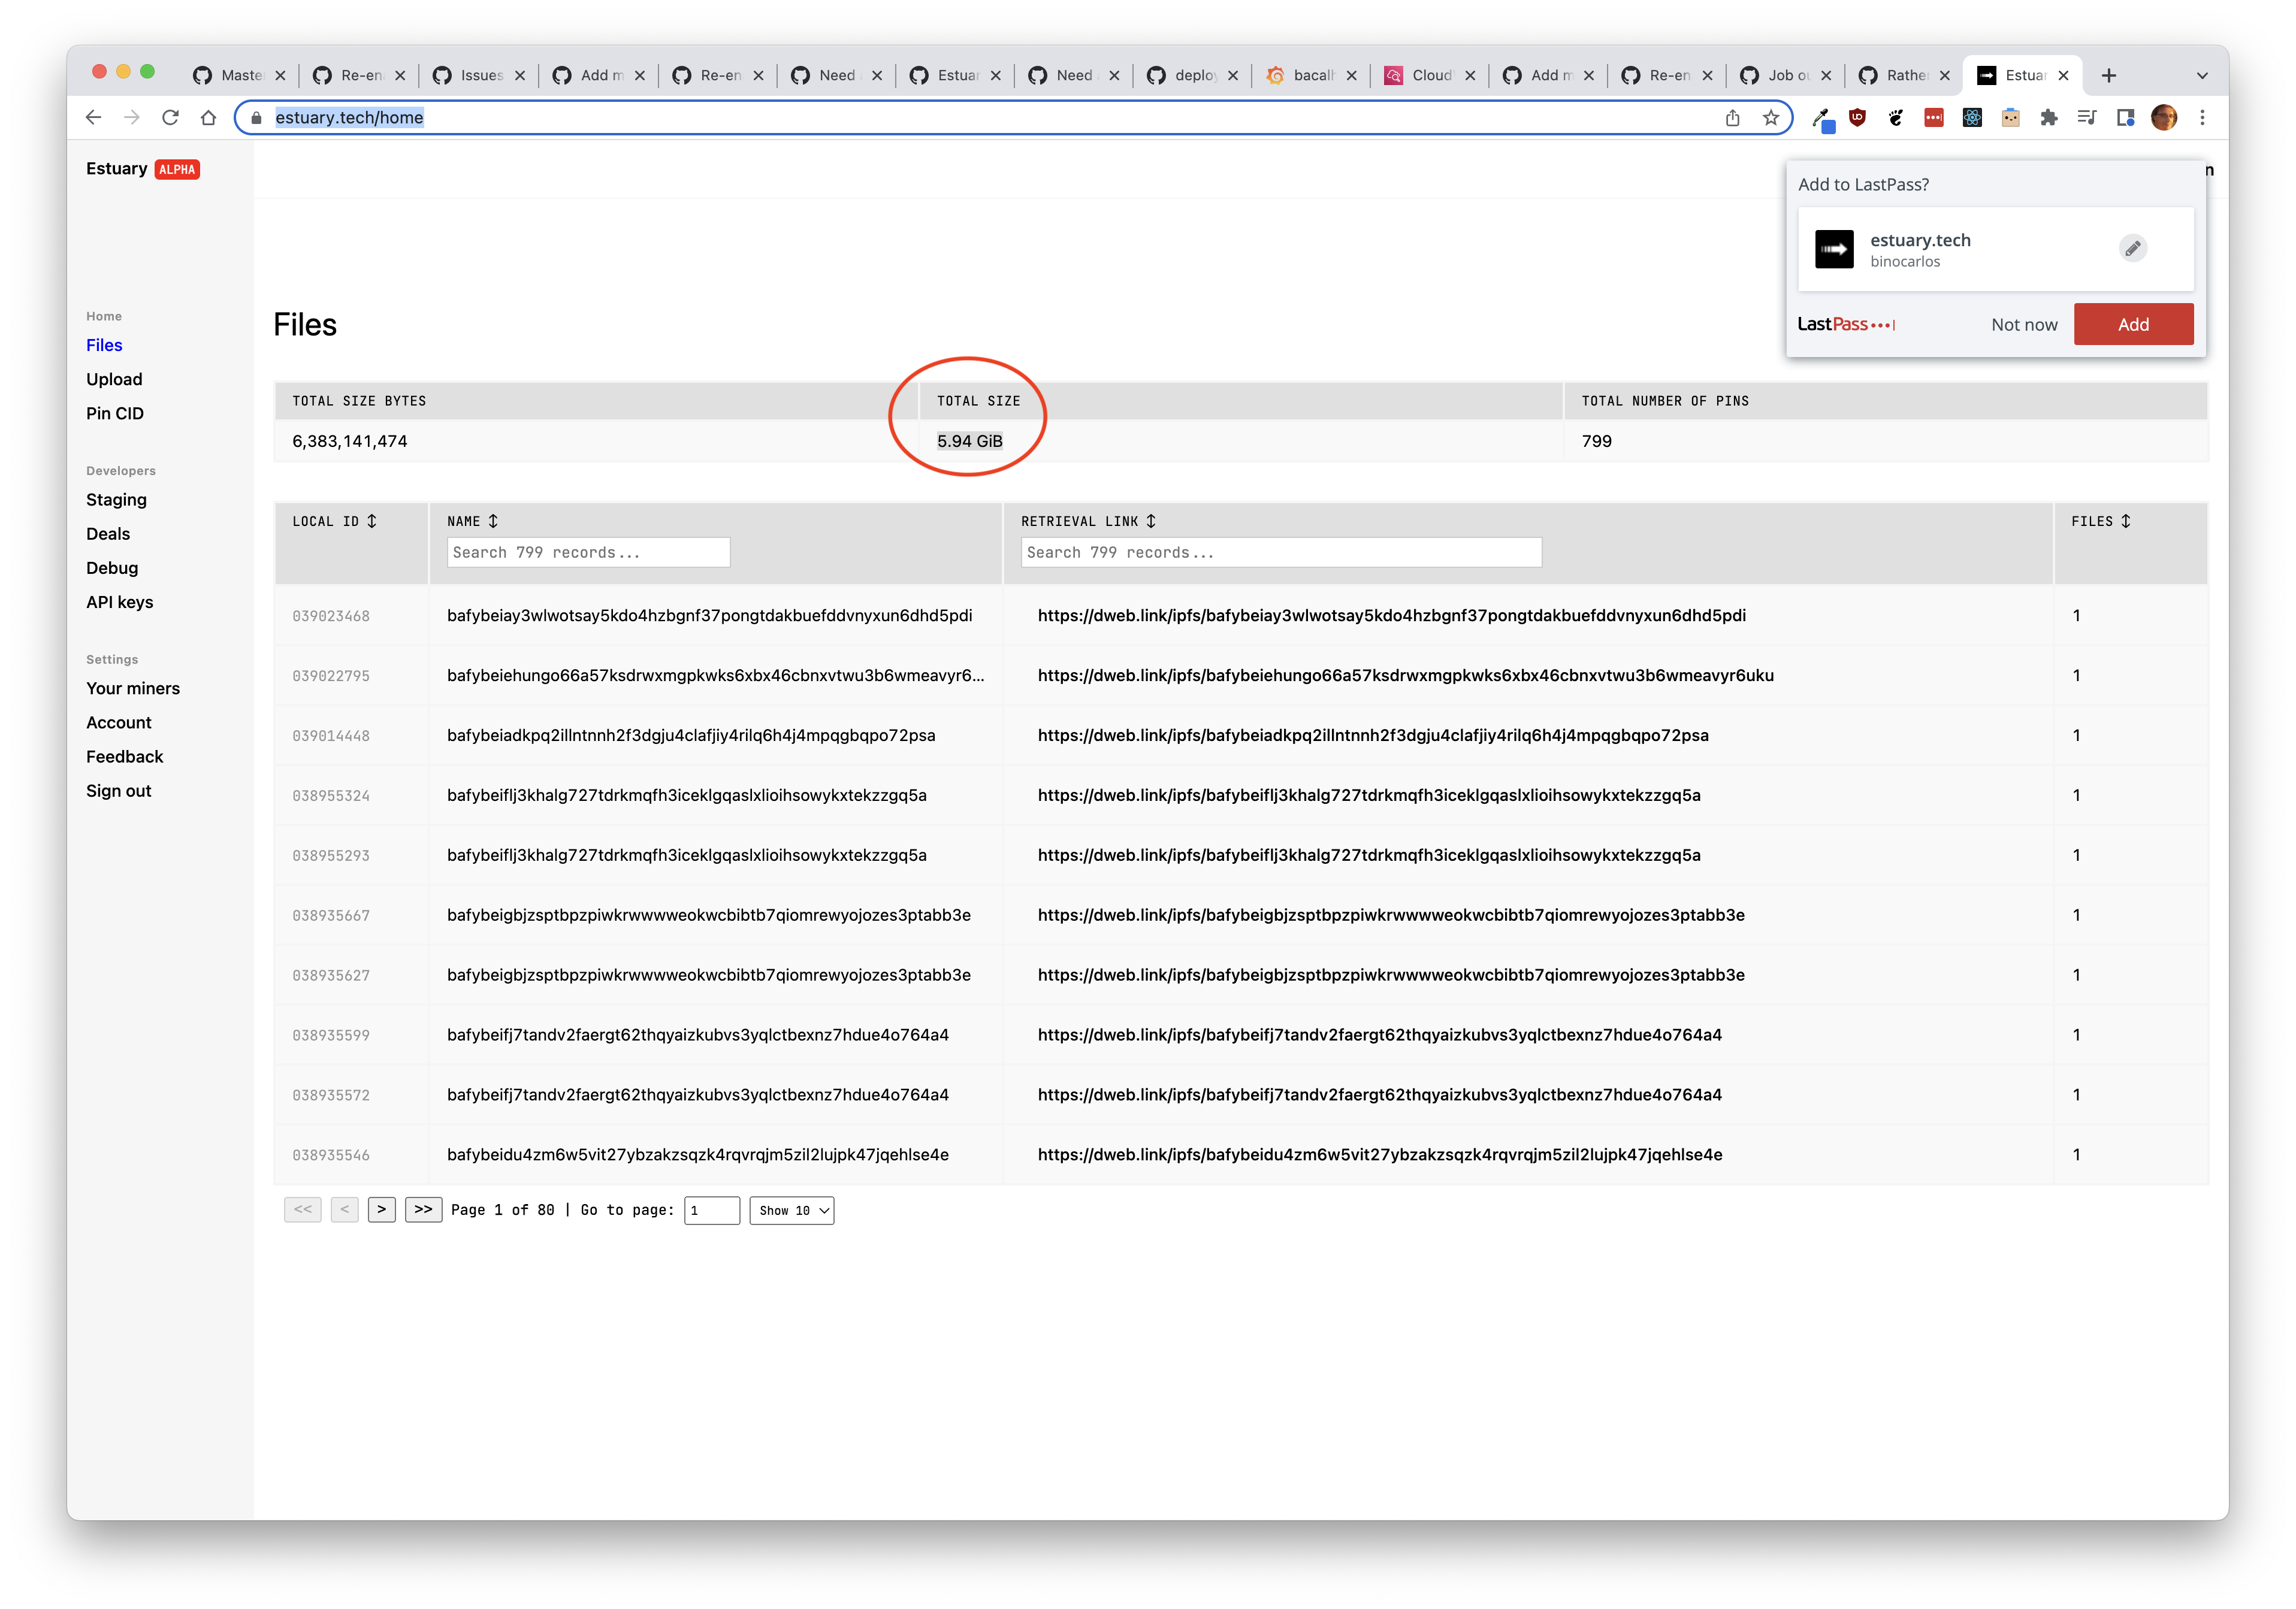The width and height of the screenshot is (2296, 1609).
Task: Open the Show 10 rows dropdown
Action: click(x=792, y=1210)
